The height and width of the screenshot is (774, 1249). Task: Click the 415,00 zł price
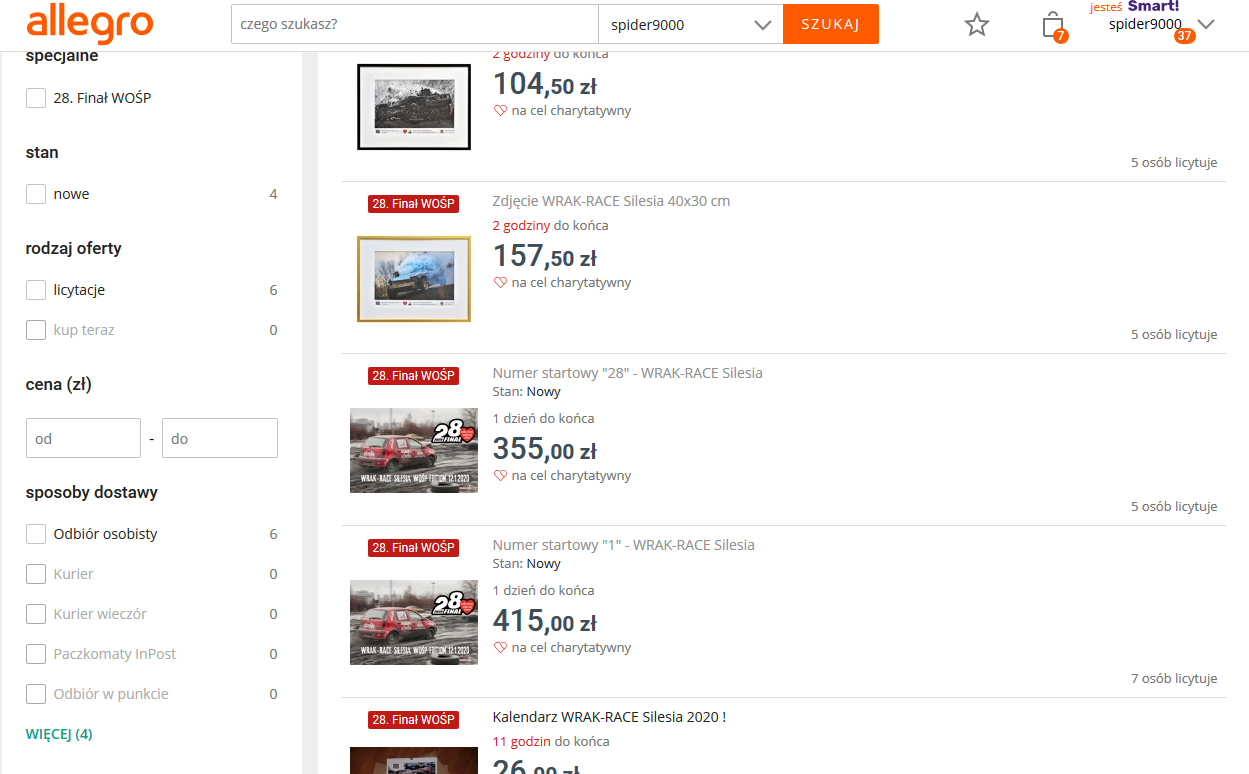coord(545,621)
